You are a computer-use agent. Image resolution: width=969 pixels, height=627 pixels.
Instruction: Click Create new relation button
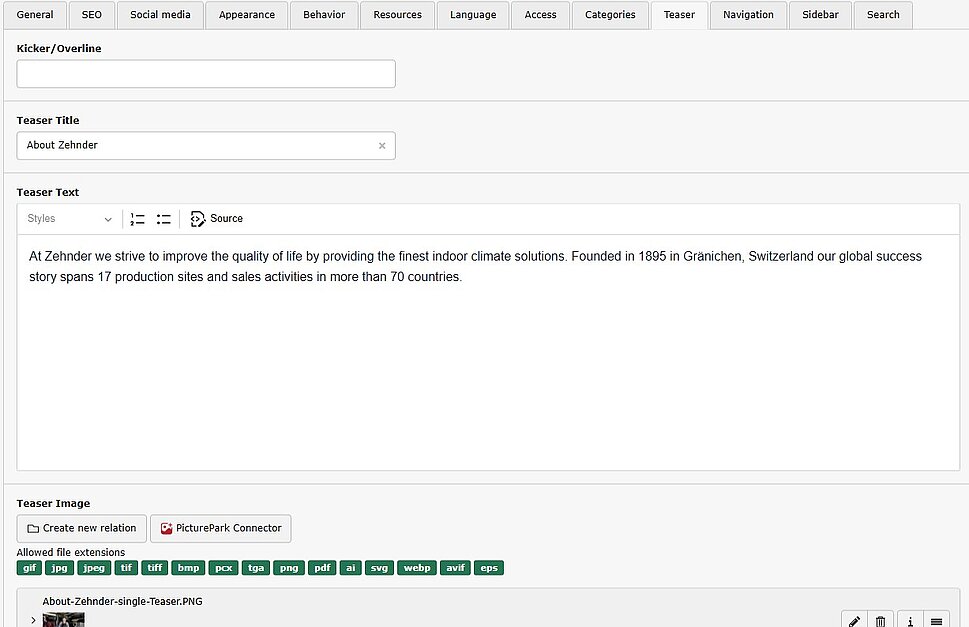pyautogui.click(x=82, y=528)
